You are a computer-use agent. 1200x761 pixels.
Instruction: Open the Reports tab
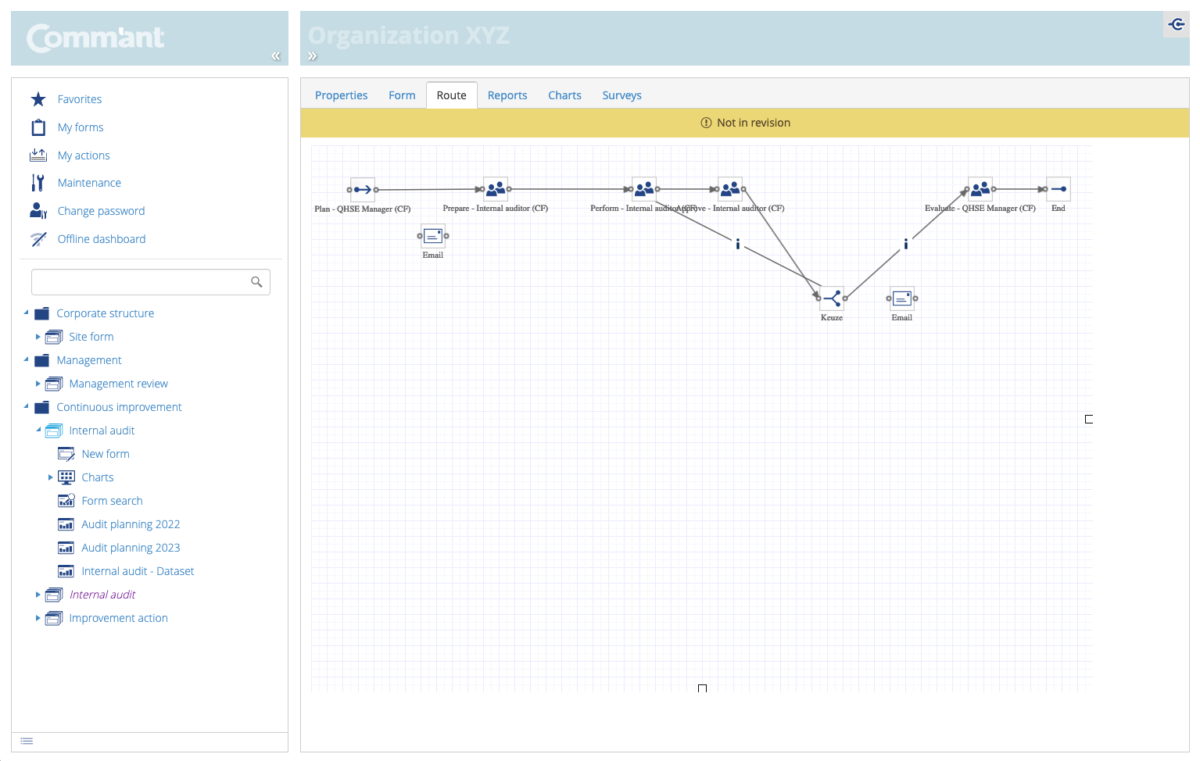507,95
